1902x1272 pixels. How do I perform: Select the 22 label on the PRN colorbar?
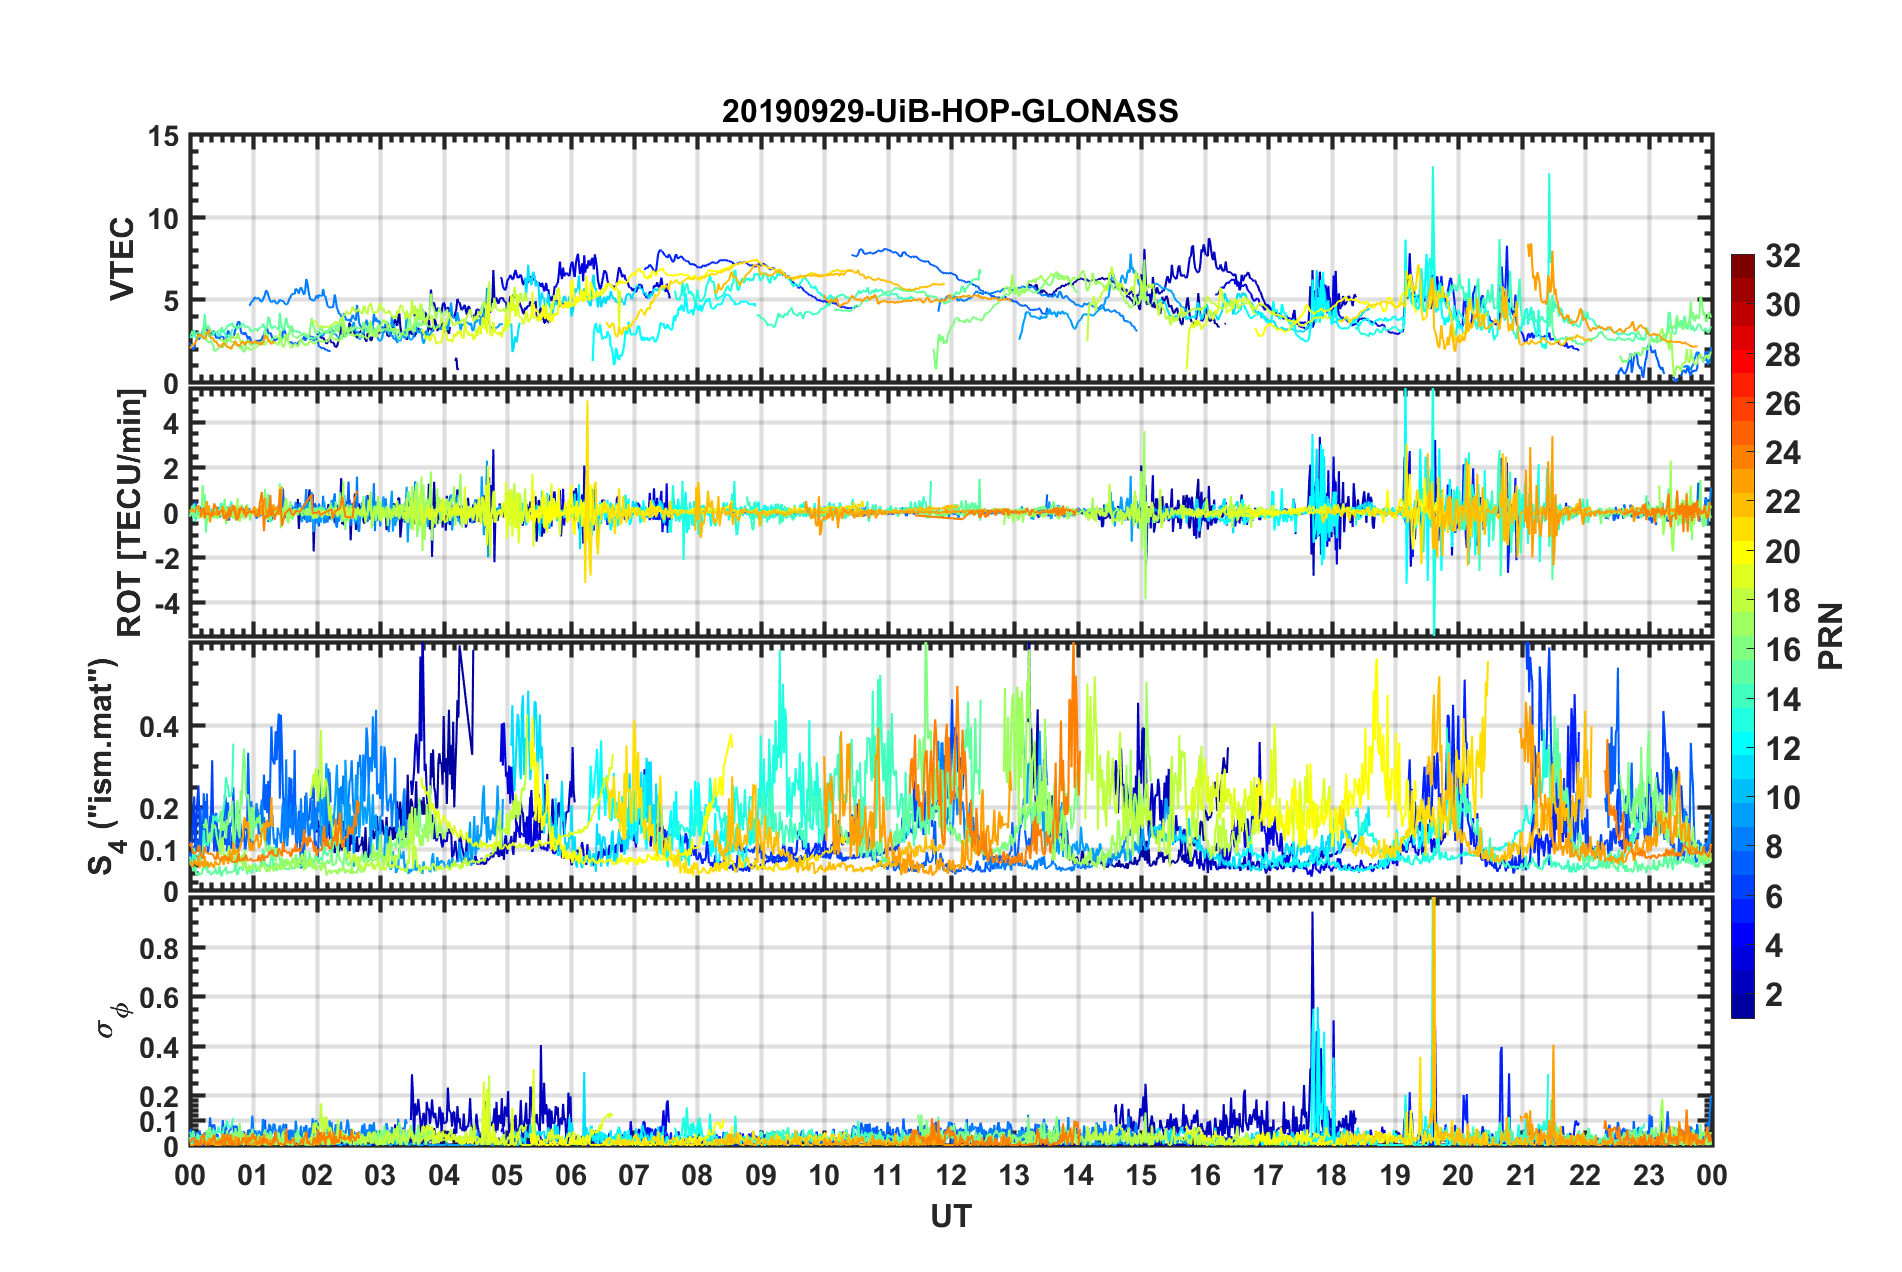coord(1783,502)
